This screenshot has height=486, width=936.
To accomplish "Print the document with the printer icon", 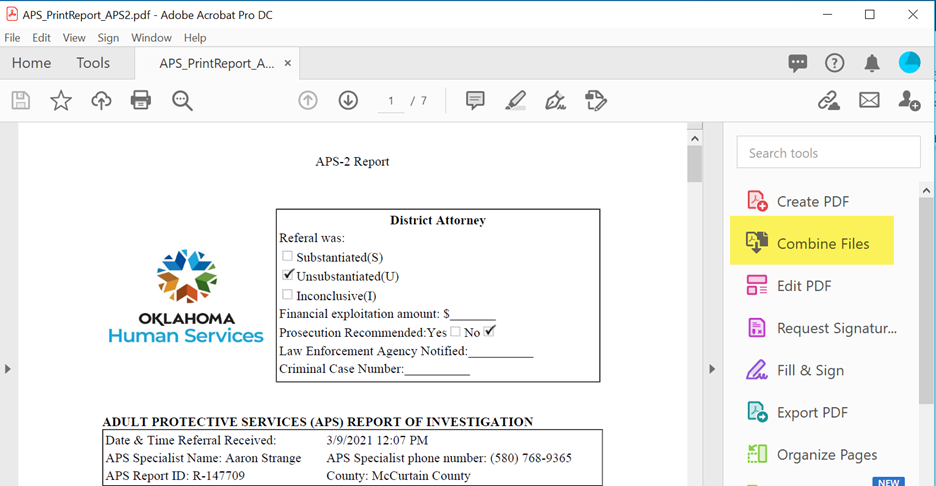I will pos(141,100).
